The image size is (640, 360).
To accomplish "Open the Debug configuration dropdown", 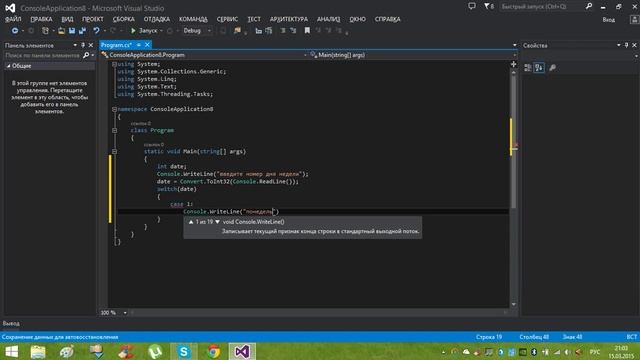I will pos(197,31).
